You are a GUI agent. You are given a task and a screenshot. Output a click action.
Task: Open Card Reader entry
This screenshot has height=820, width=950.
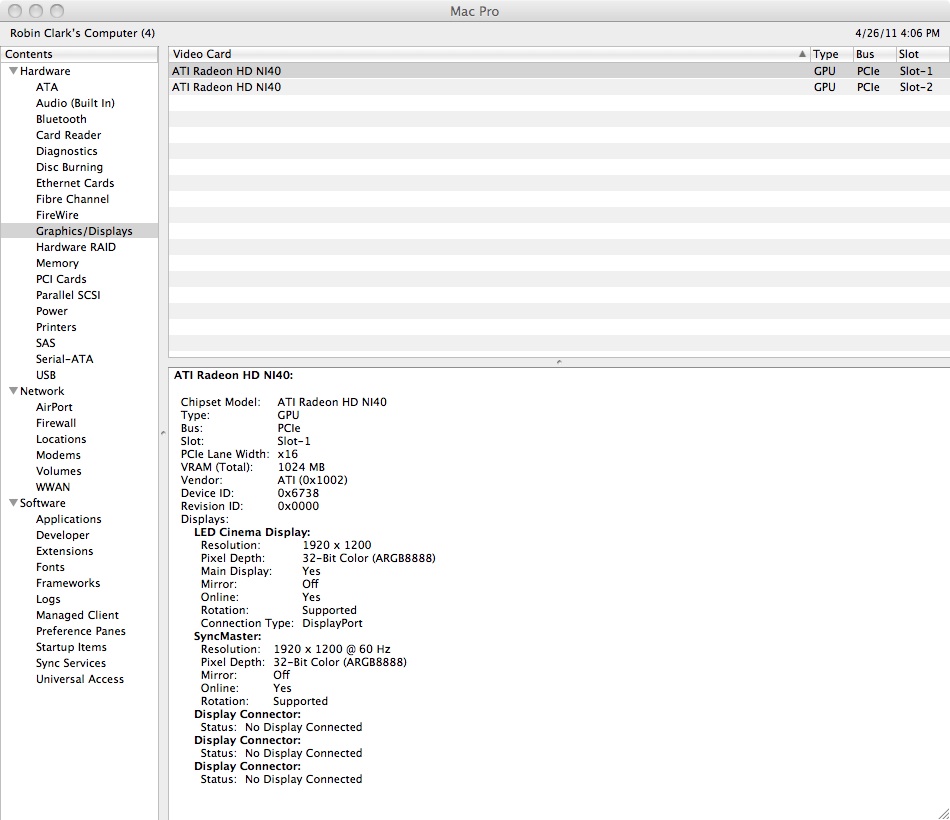point(68,135)
